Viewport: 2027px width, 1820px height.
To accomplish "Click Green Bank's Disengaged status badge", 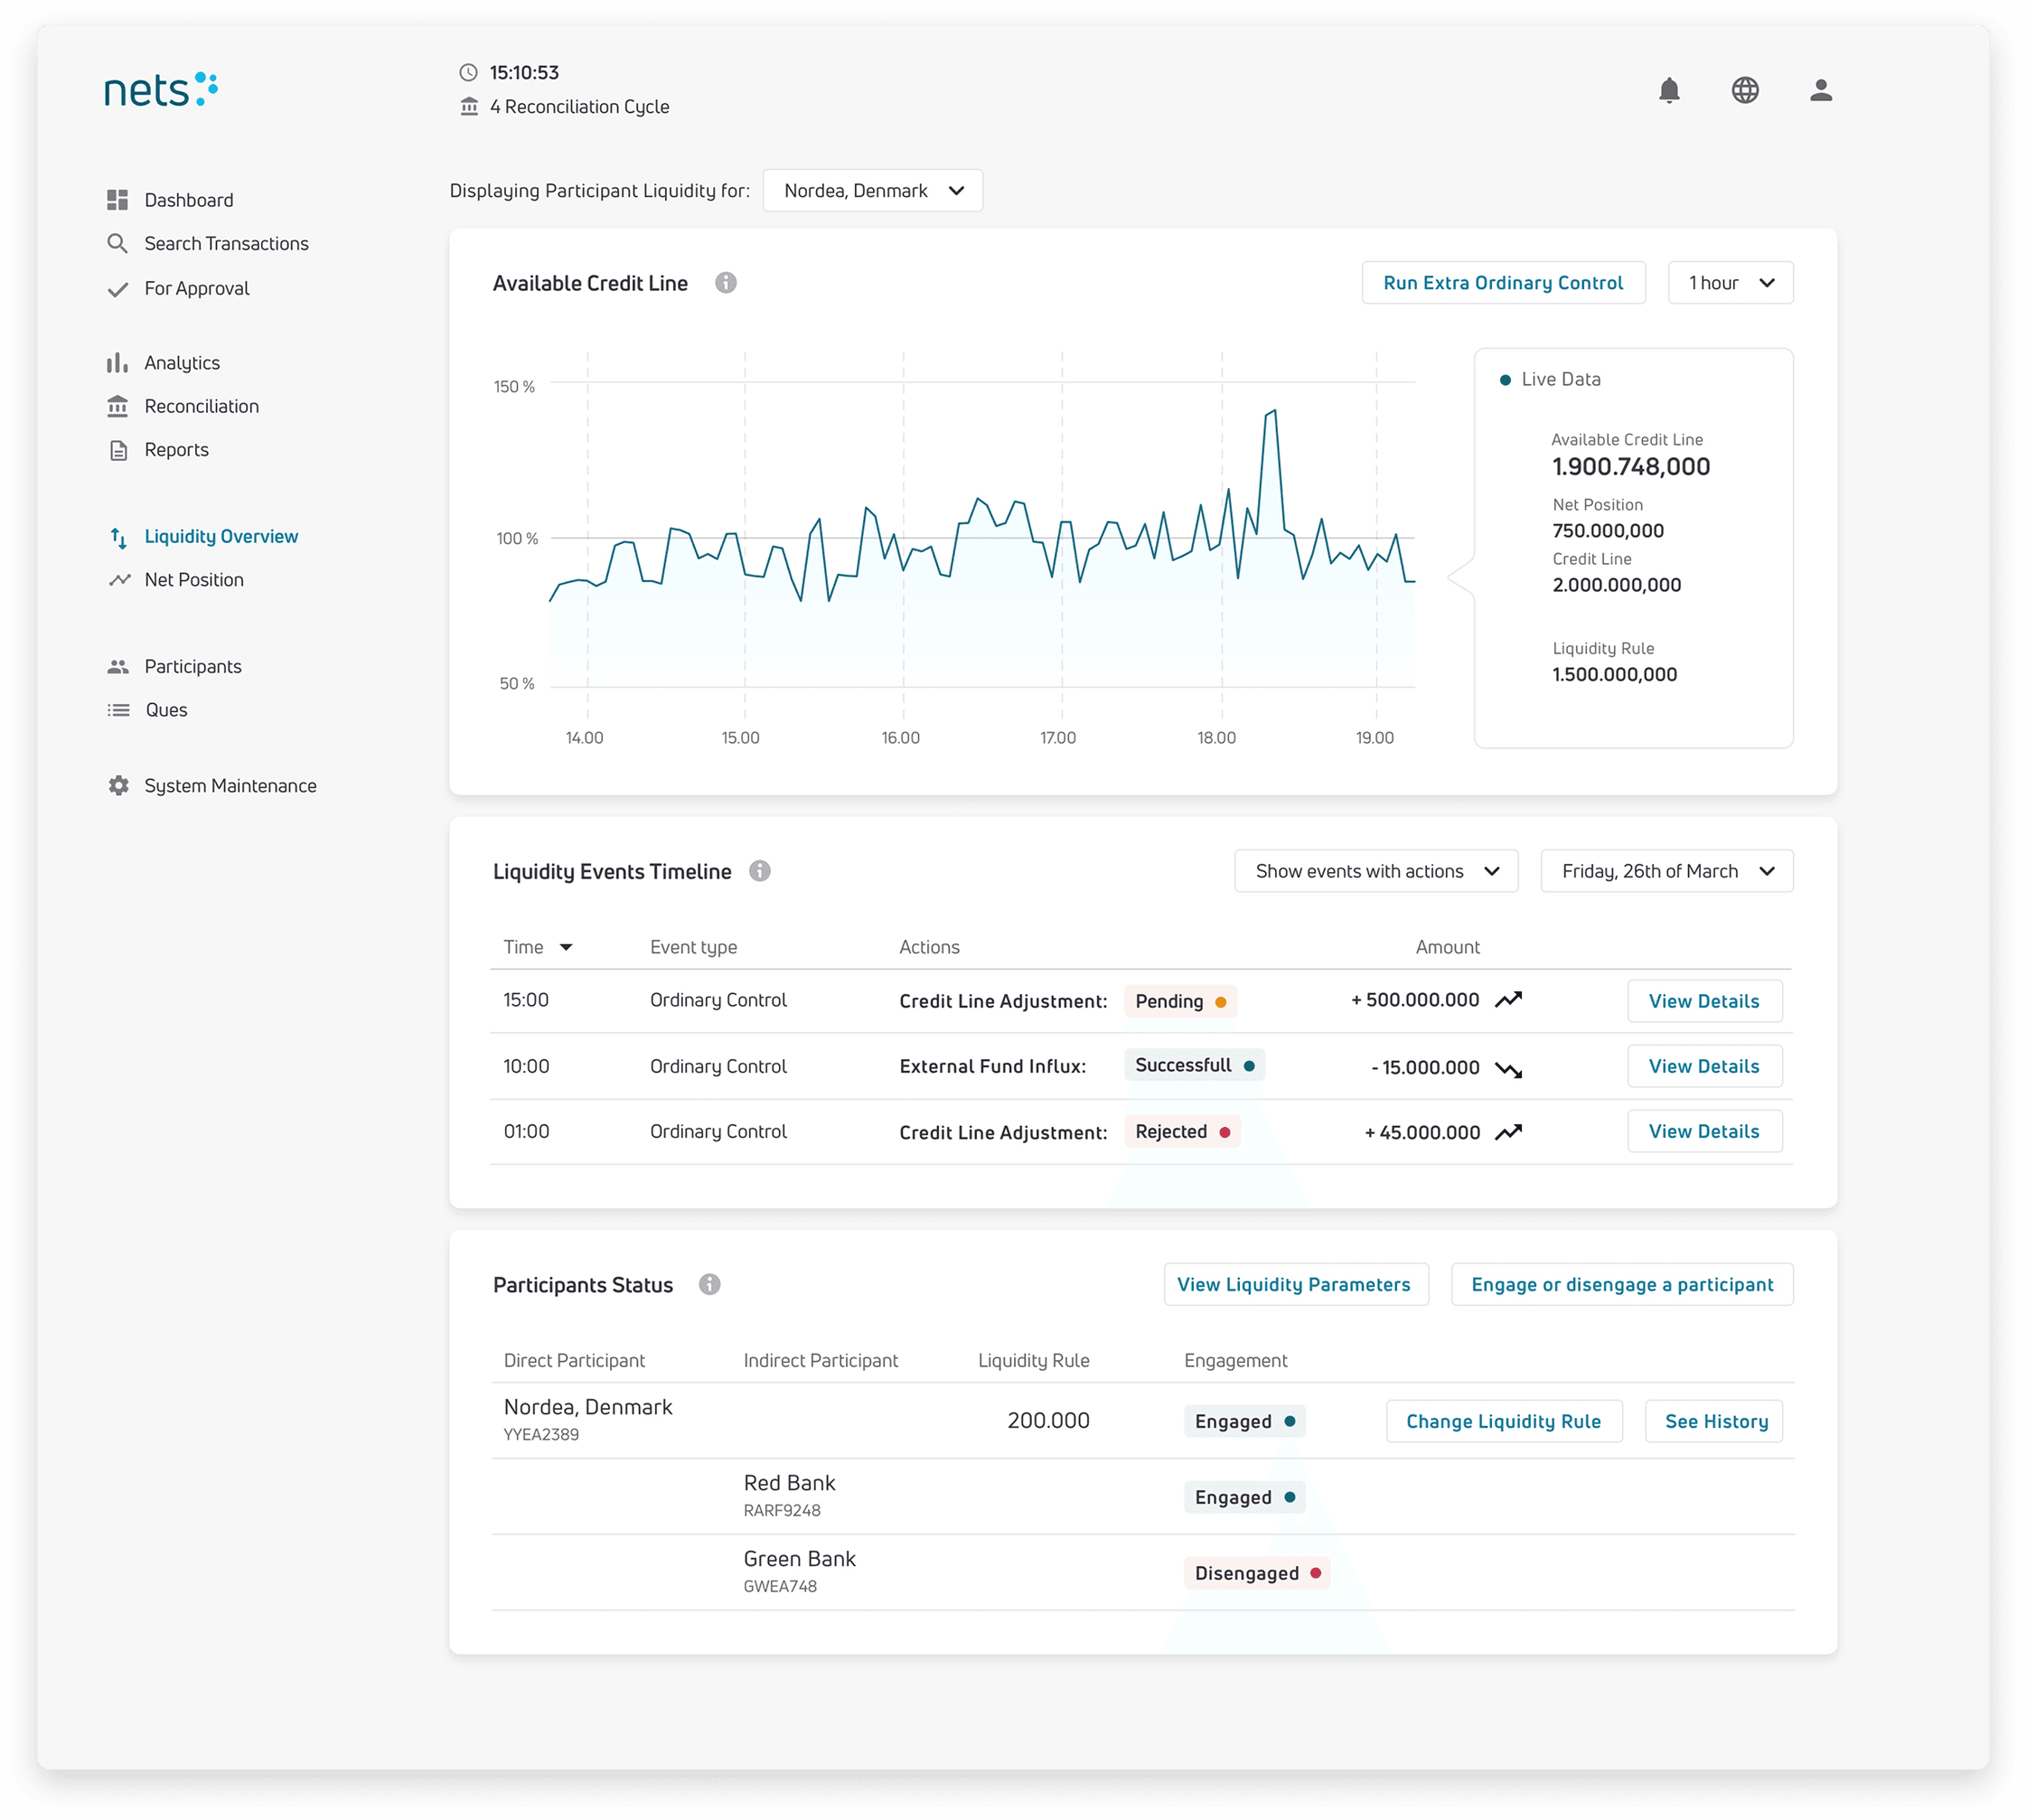I will pyautogui.click(x=1257, y=1573).
